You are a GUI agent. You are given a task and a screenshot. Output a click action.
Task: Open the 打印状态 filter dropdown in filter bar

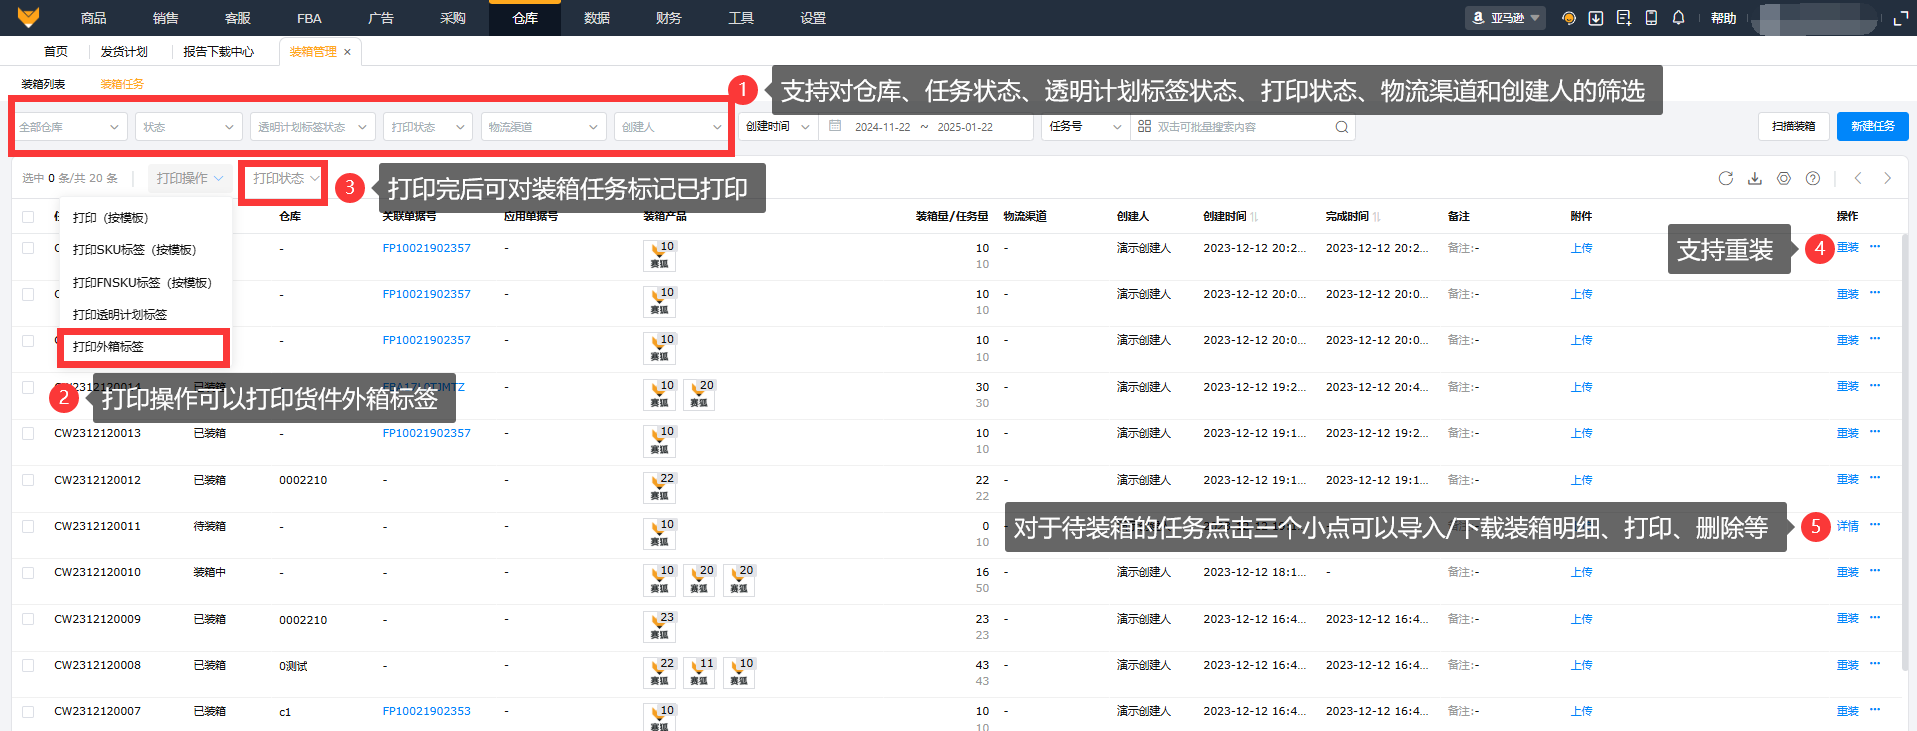(x=428, y=127)
